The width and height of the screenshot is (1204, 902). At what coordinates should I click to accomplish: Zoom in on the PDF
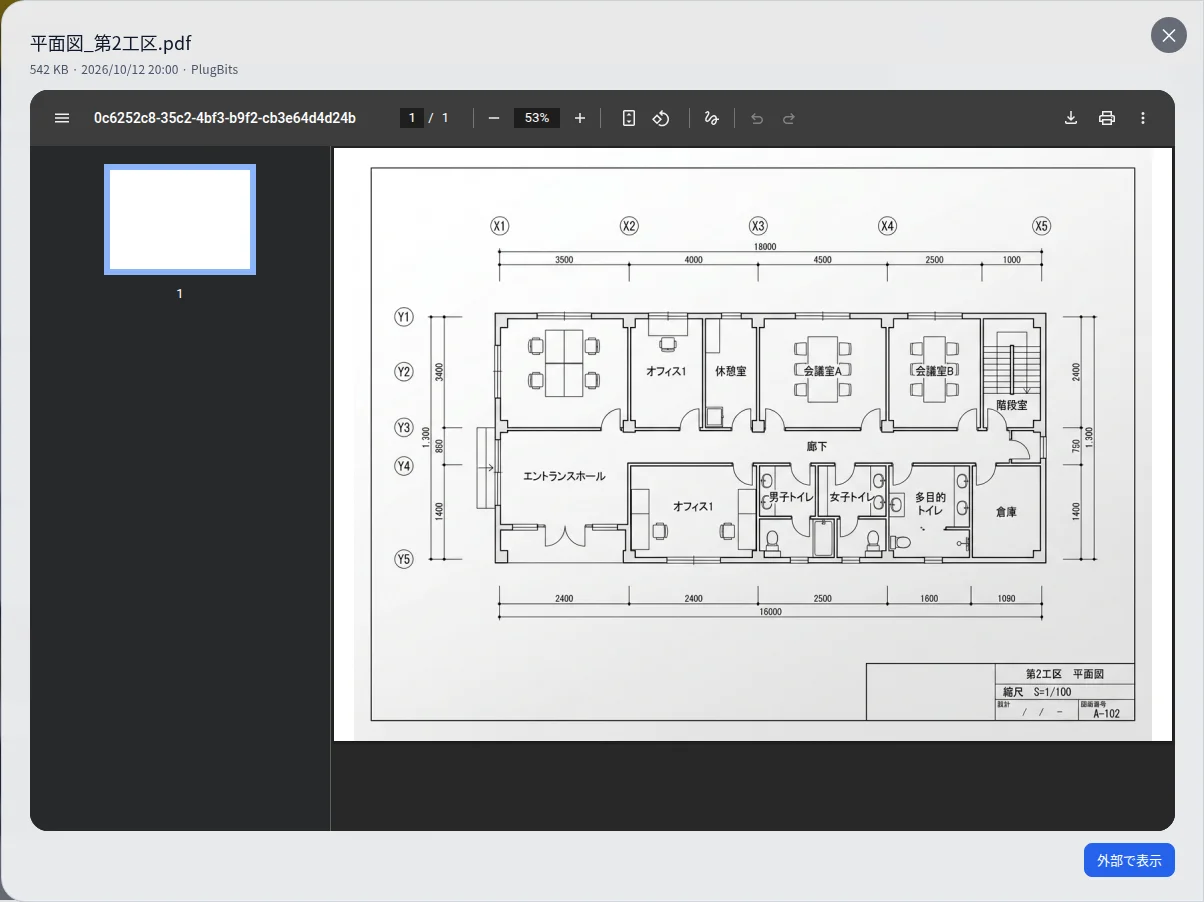coord(580,118)
